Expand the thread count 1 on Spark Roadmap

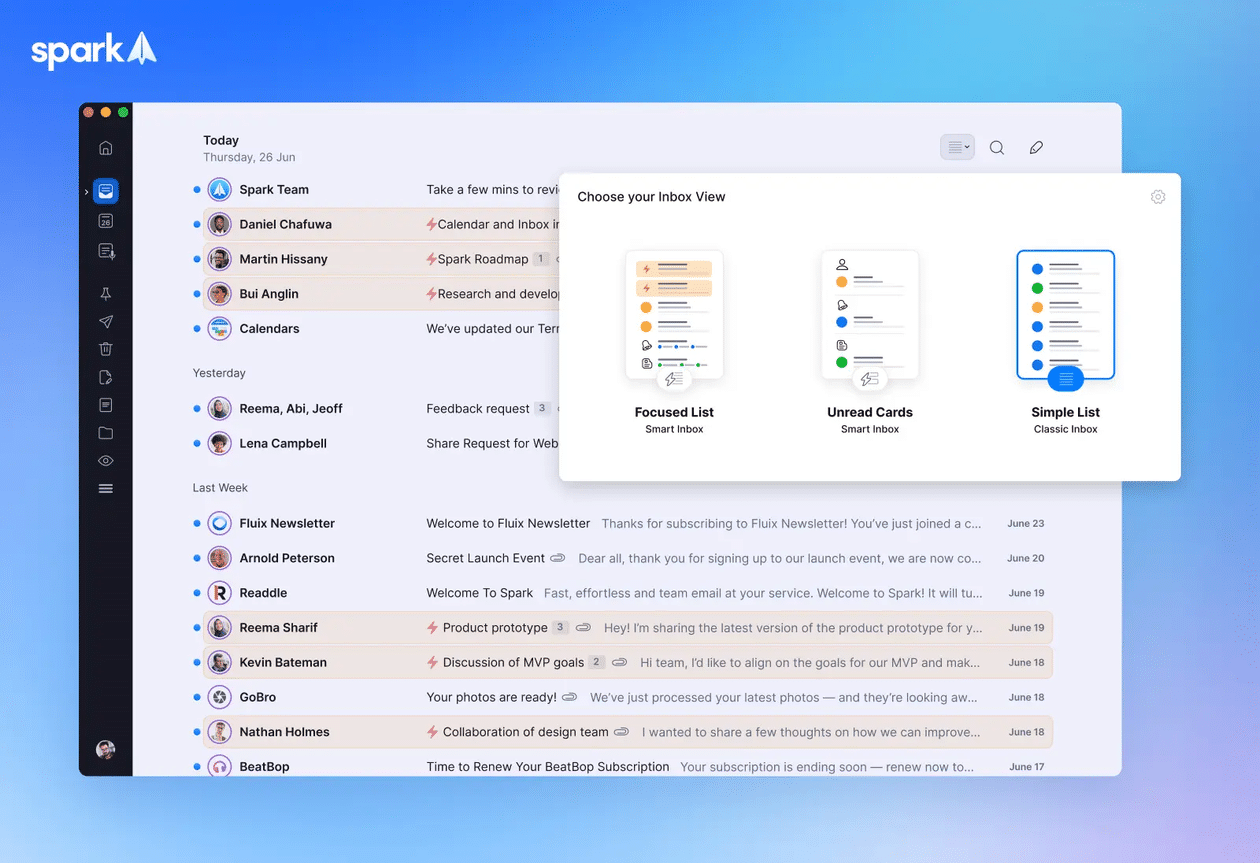541,259
